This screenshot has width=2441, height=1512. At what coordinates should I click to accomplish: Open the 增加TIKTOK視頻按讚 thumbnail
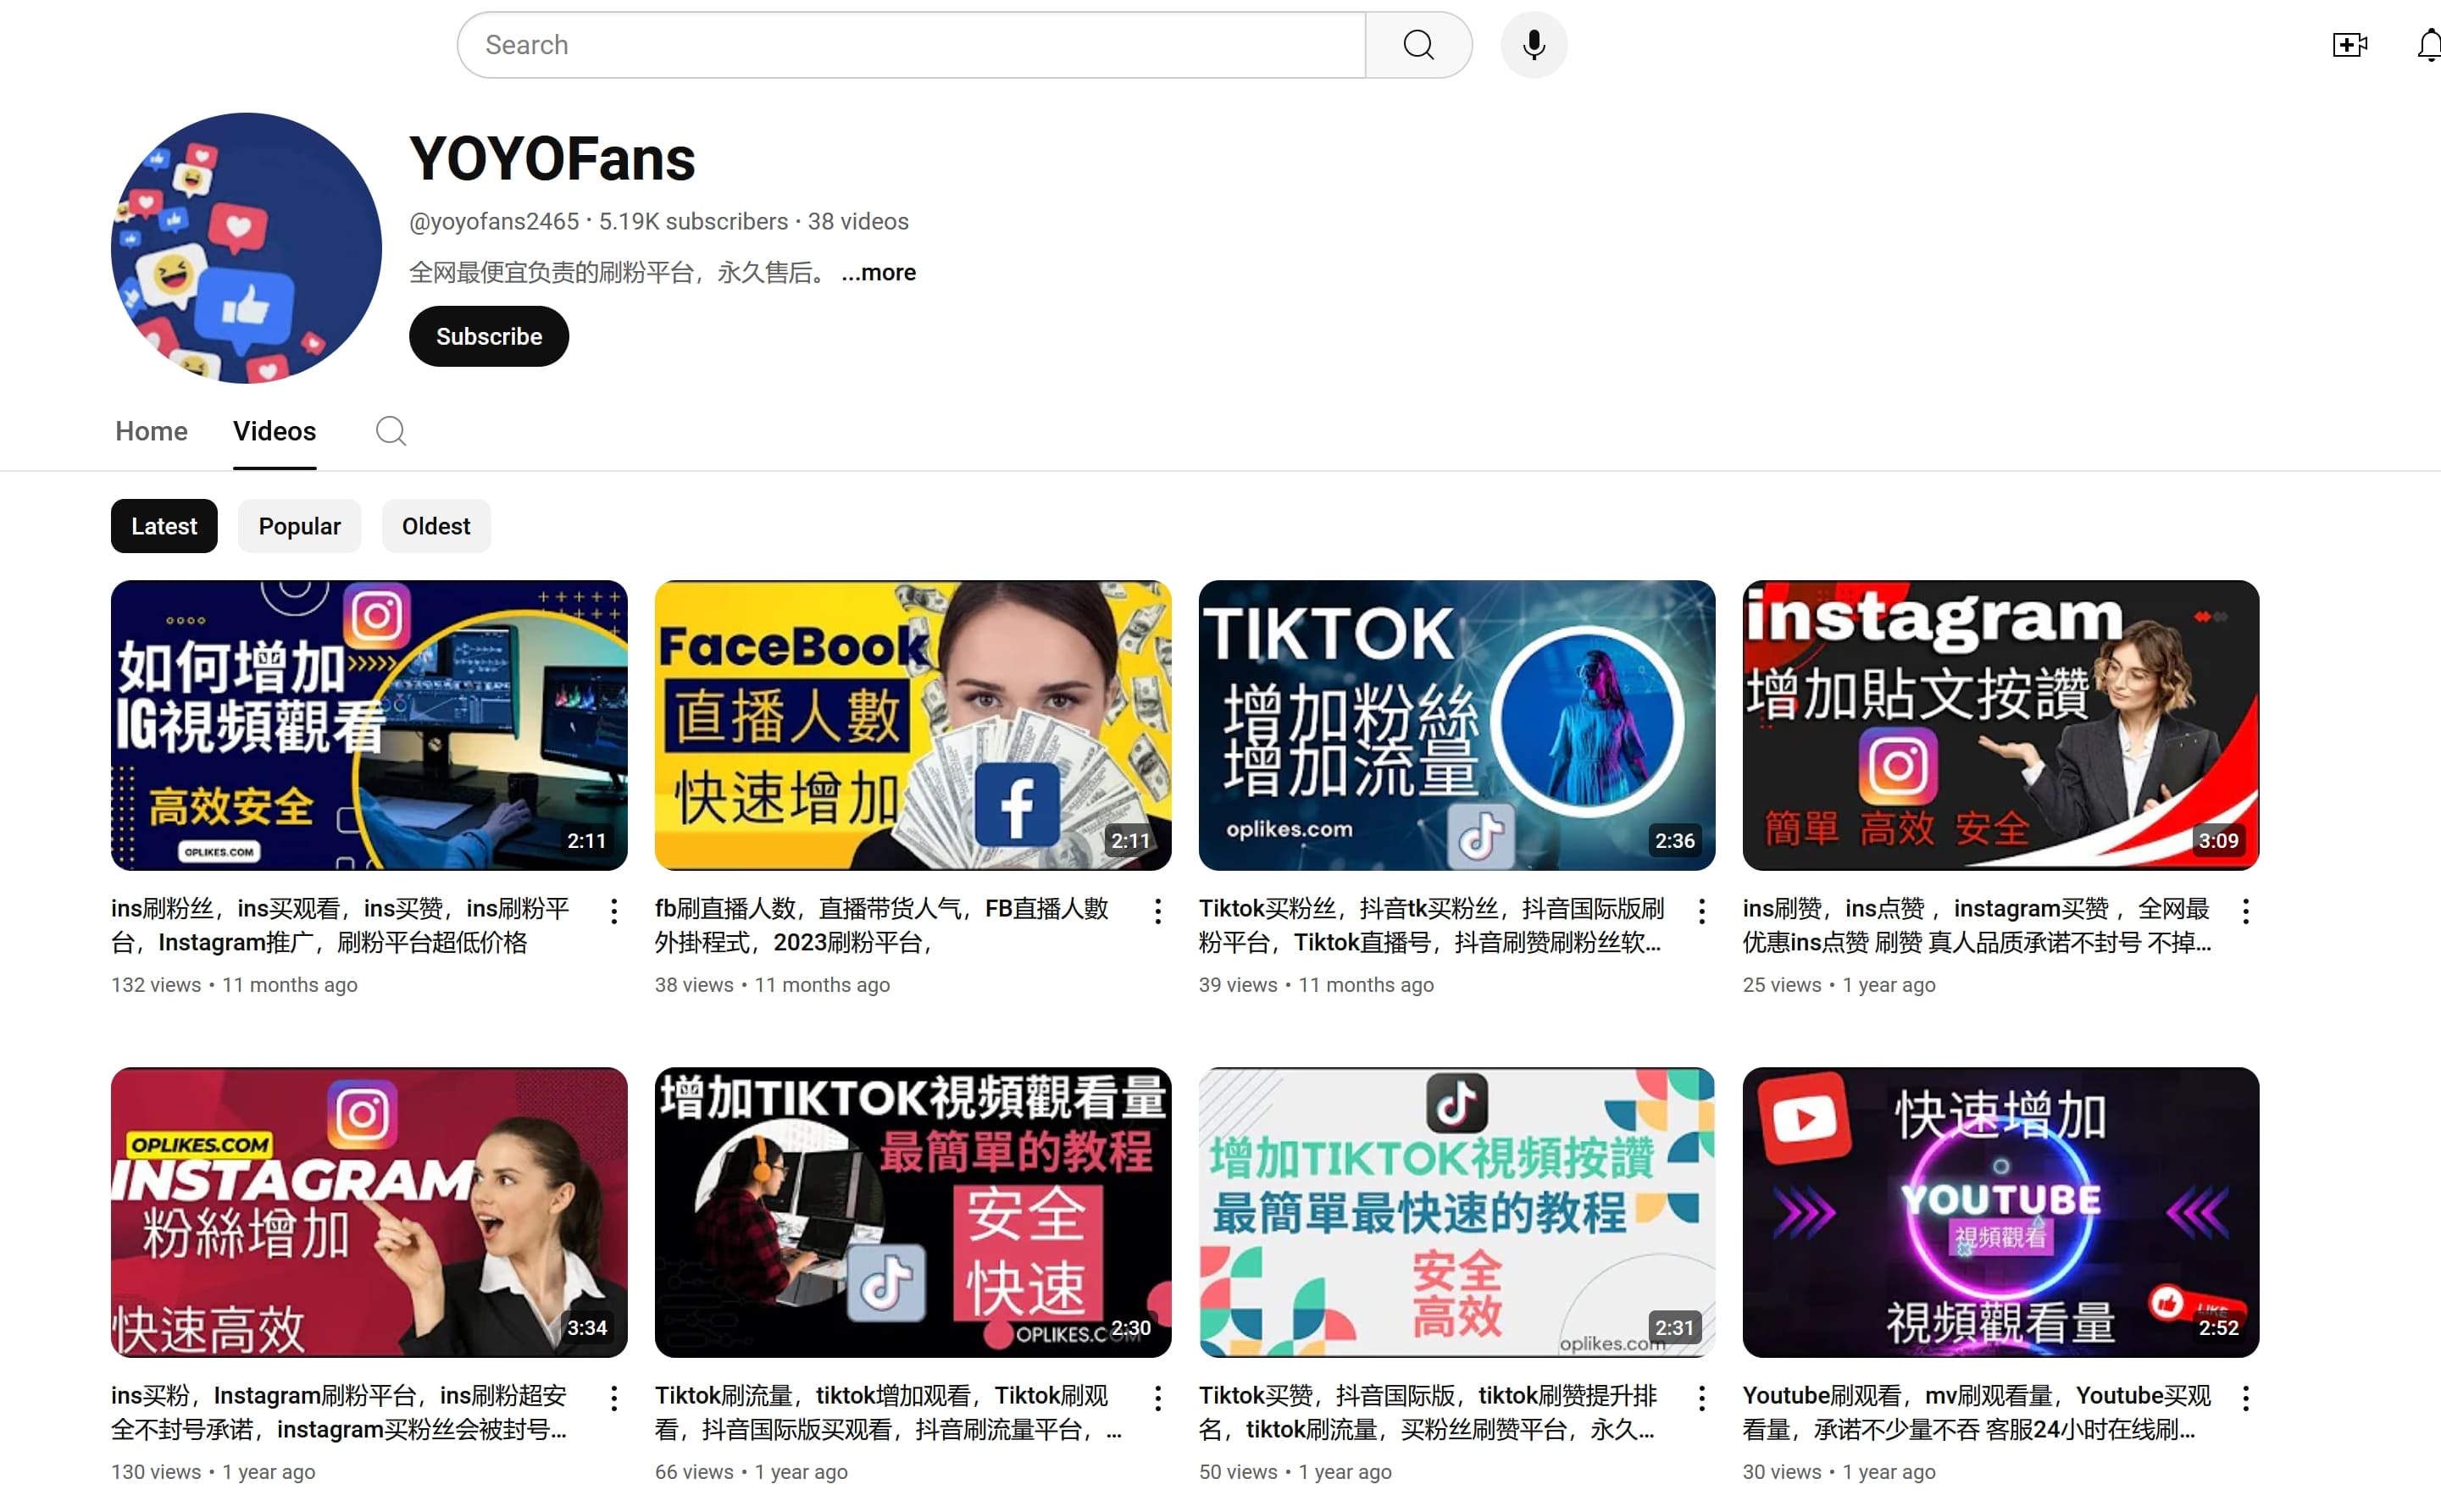pos(1457,1212)
